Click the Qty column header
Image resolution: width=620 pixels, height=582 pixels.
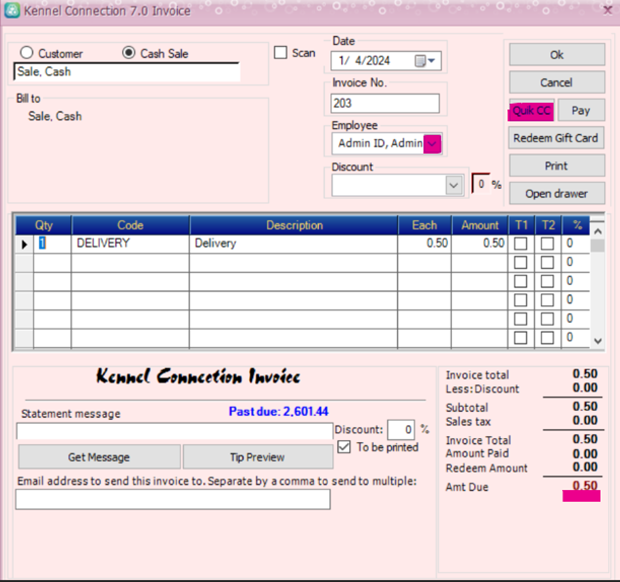point(43,225)
